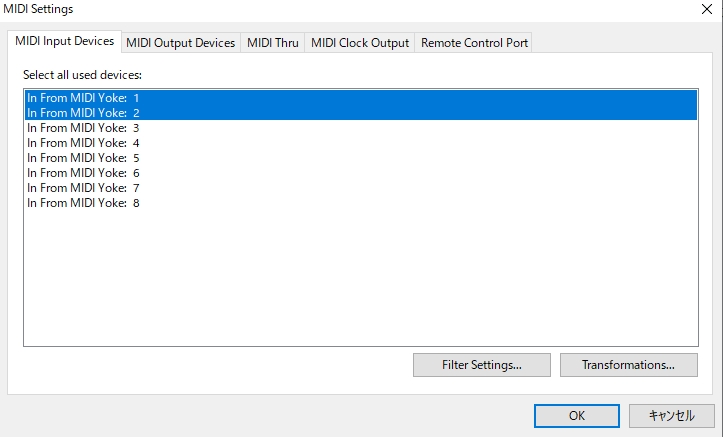Select In From MIDI Yoke: 4
Screen dimensions: 723x437
[361, 143]
